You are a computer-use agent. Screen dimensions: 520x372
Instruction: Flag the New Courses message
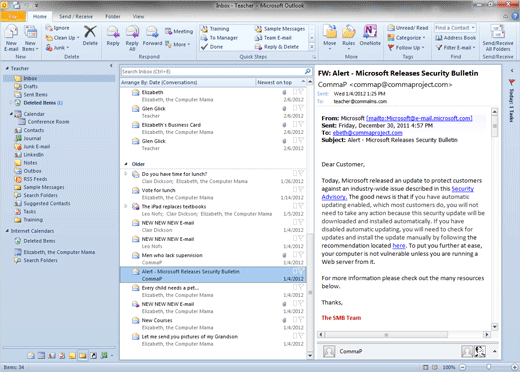(301, 319)
